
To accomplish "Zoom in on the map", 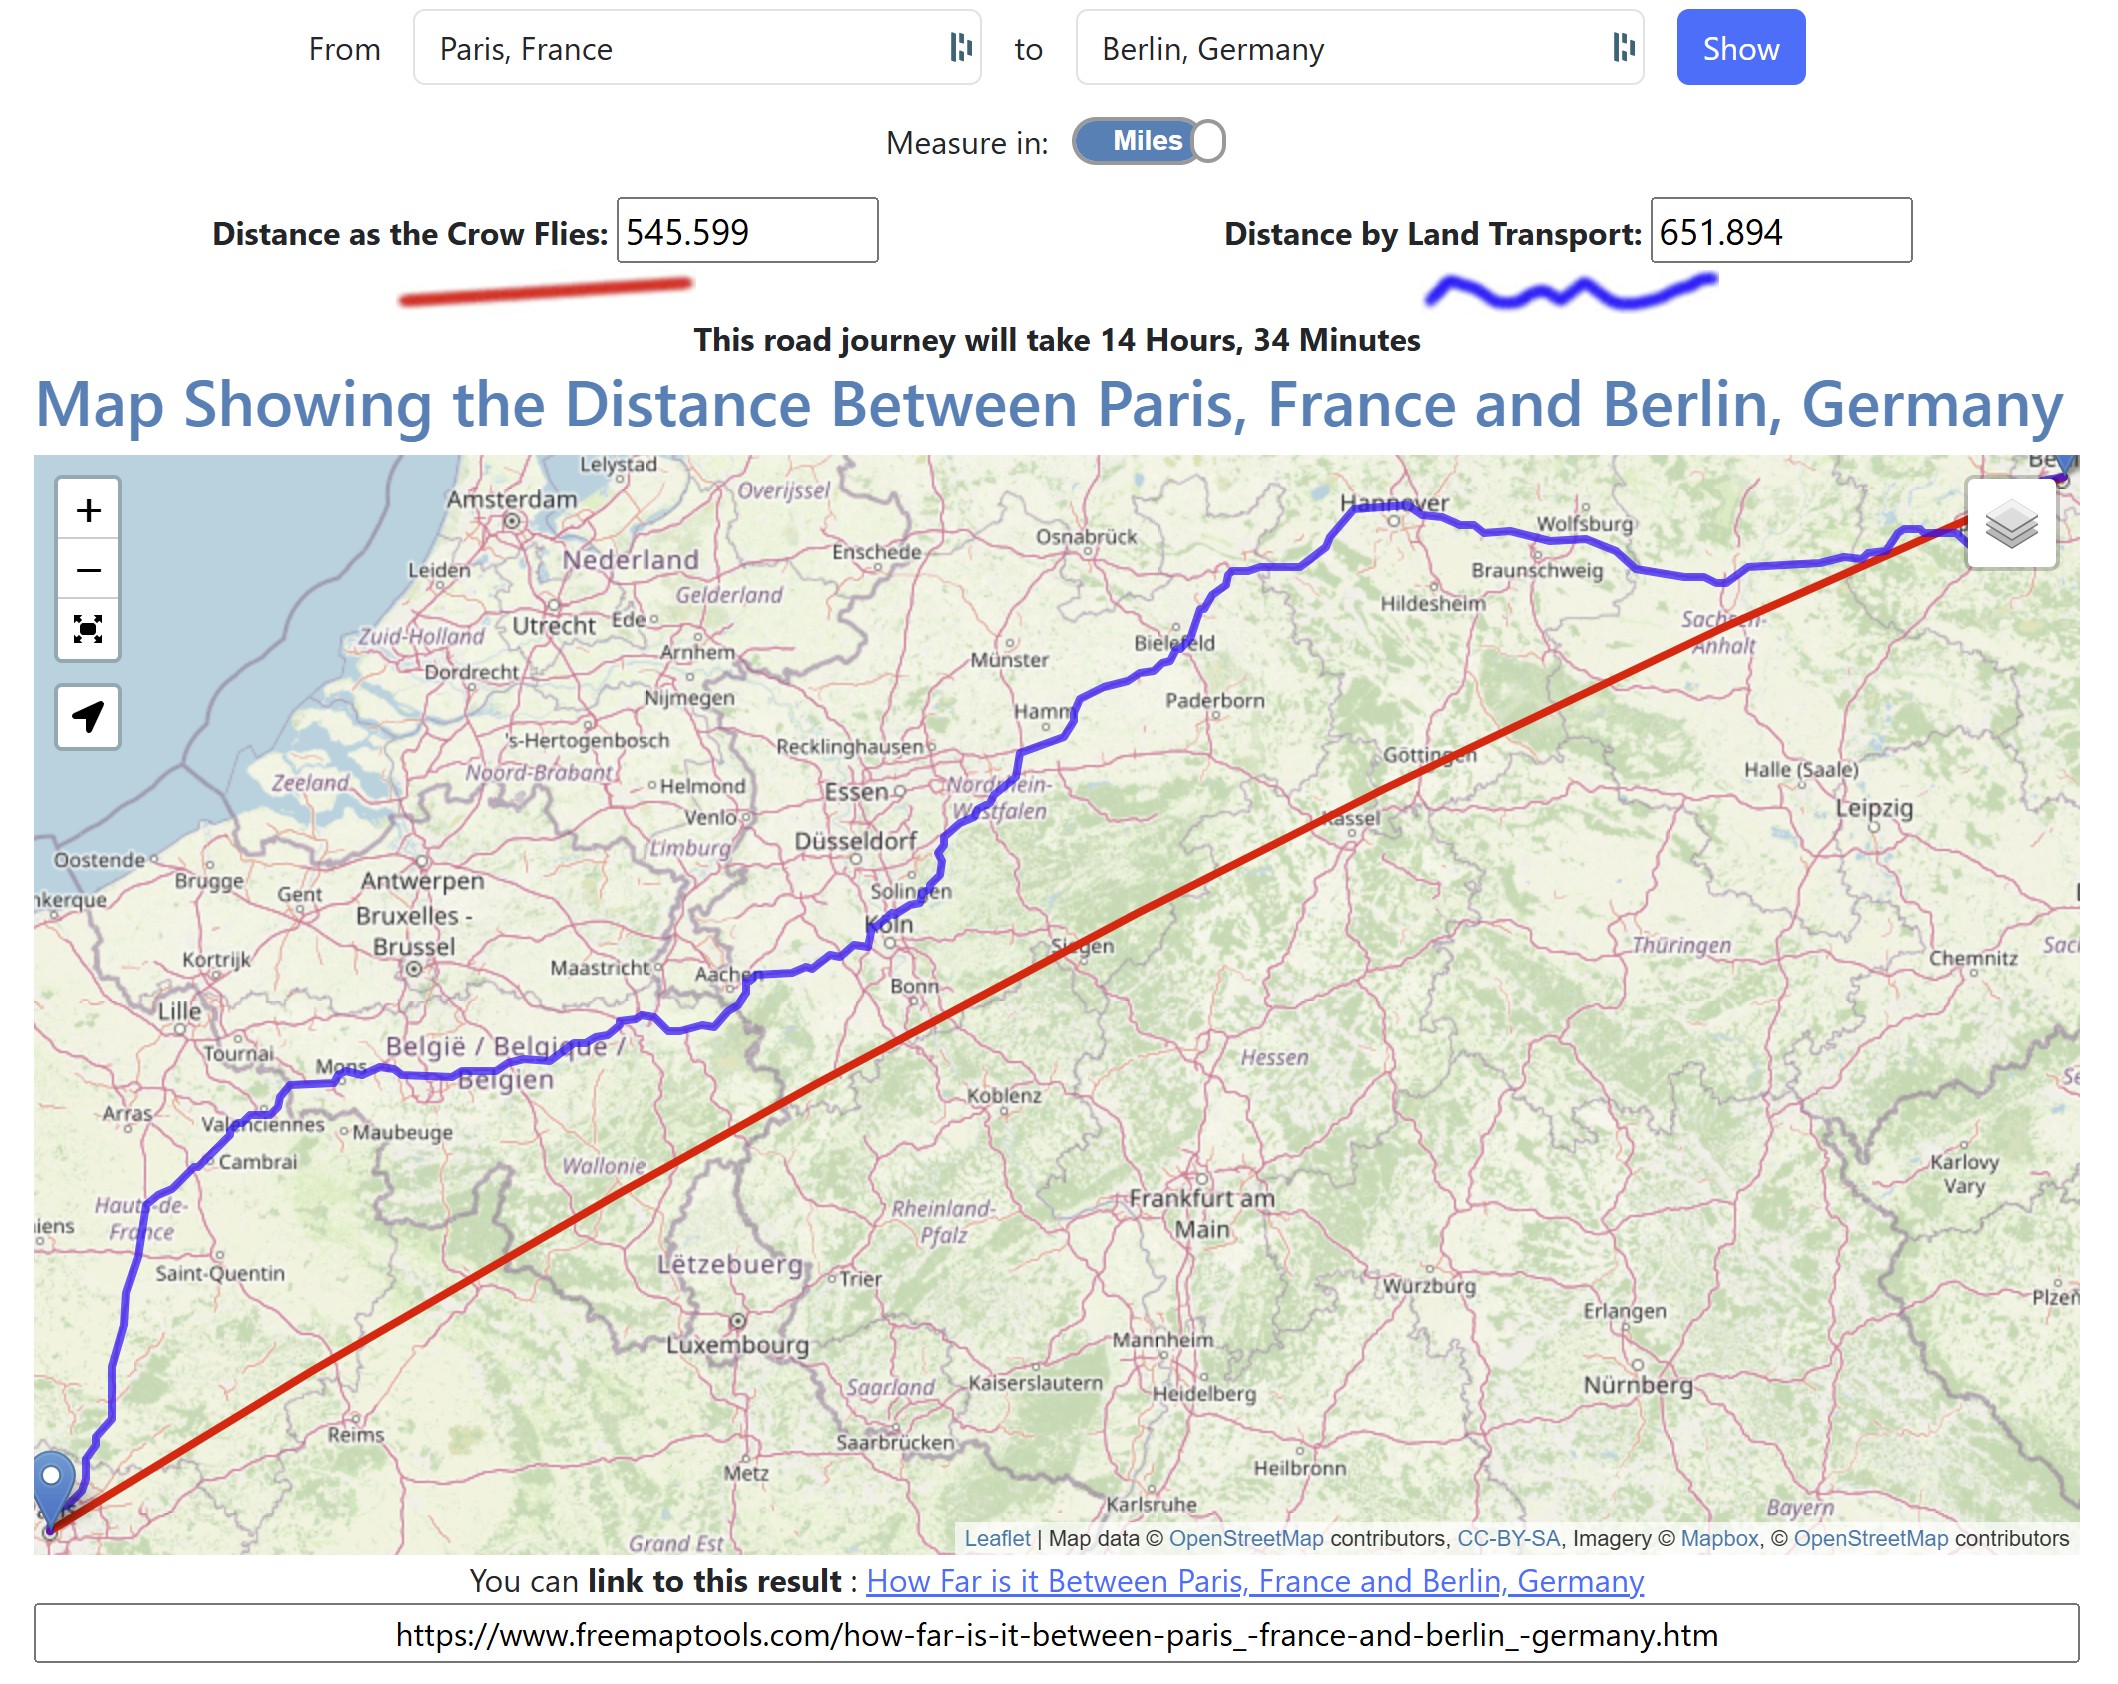I will click(x=88, y=510).
